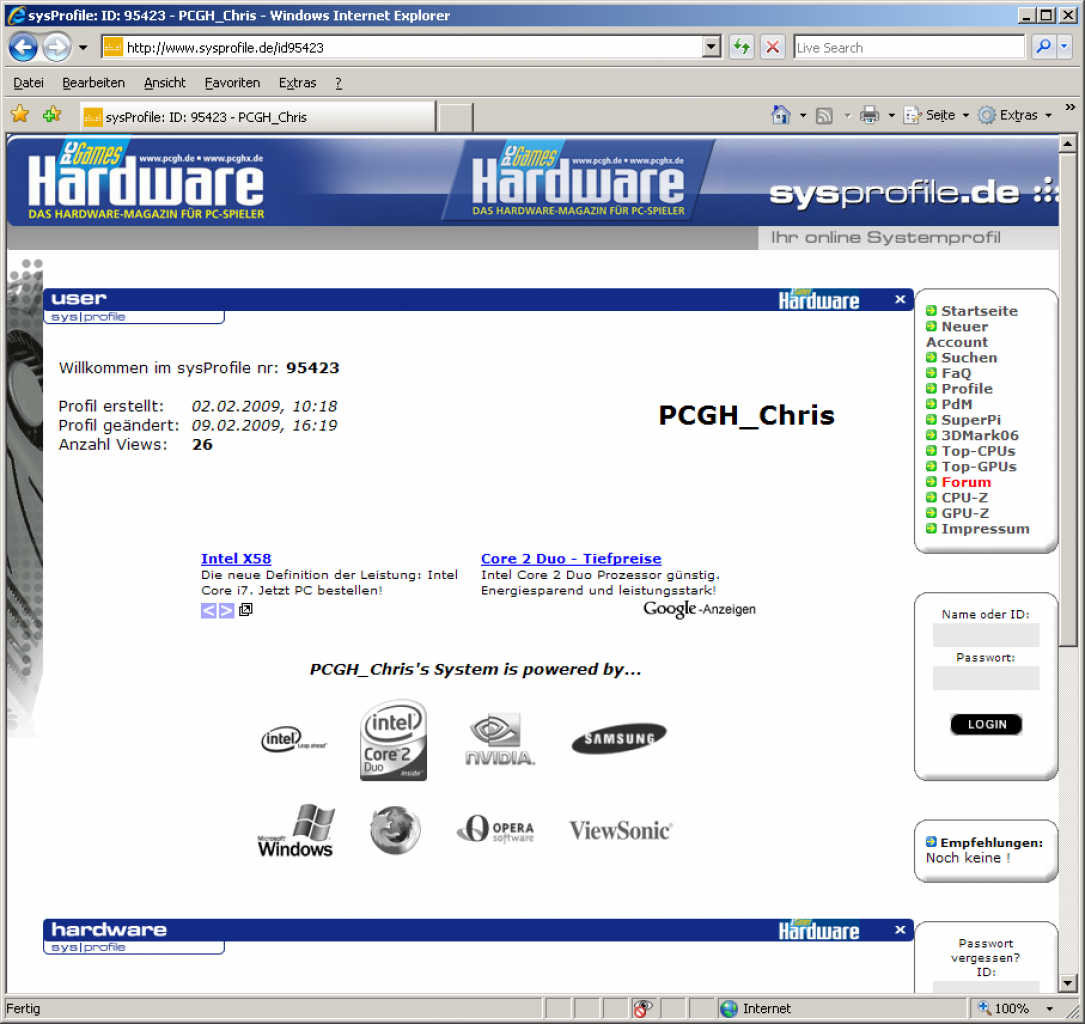This screenshot has width=1085, height=1024.
Task: Click the Core 2 Duo - Tiefpreise link
Action: pyautogui.click(x=571, y=558)
